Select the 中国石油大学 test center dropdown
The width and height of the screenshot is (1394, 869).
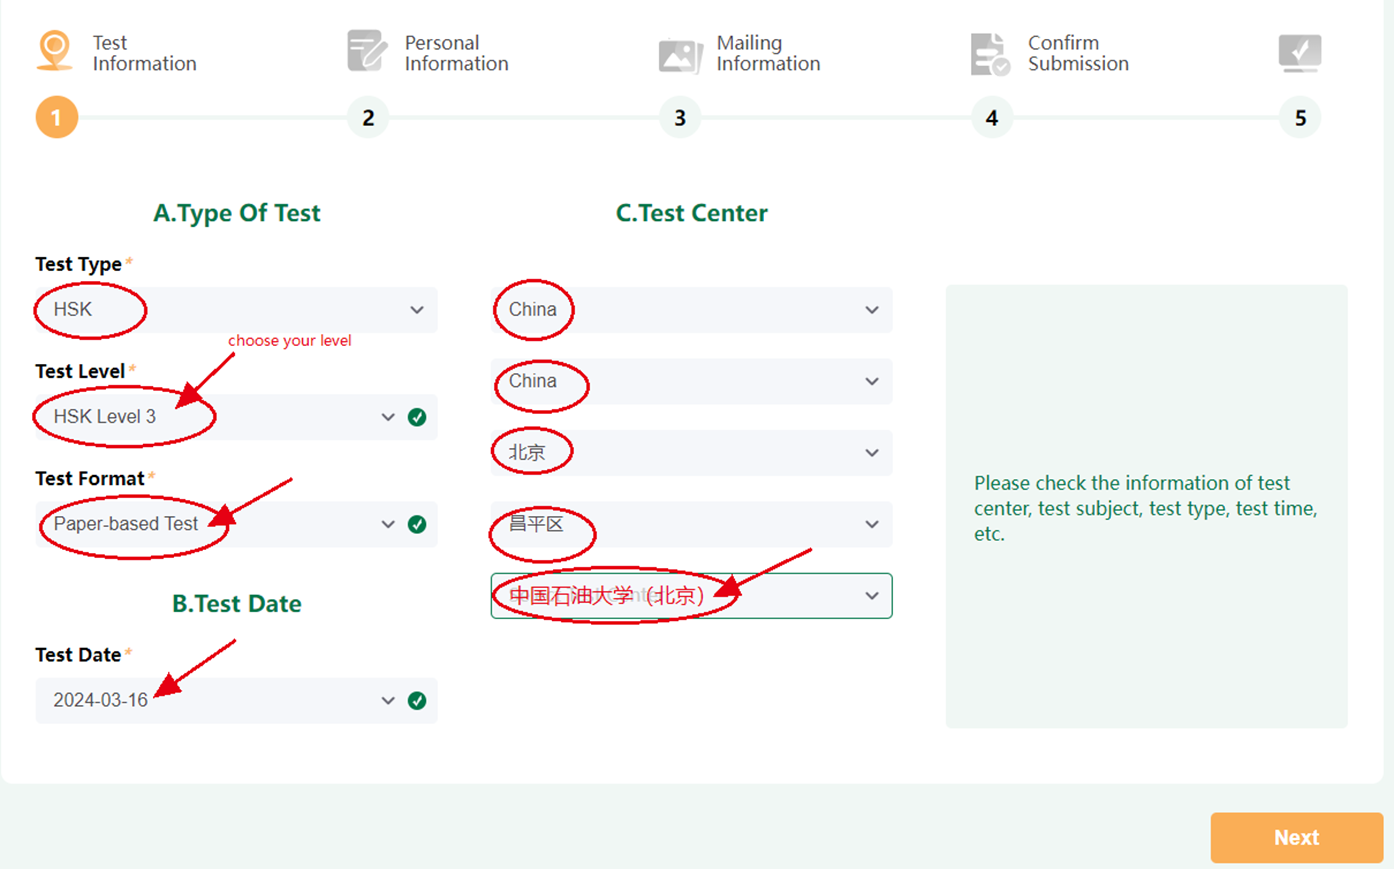pos(691,596)
